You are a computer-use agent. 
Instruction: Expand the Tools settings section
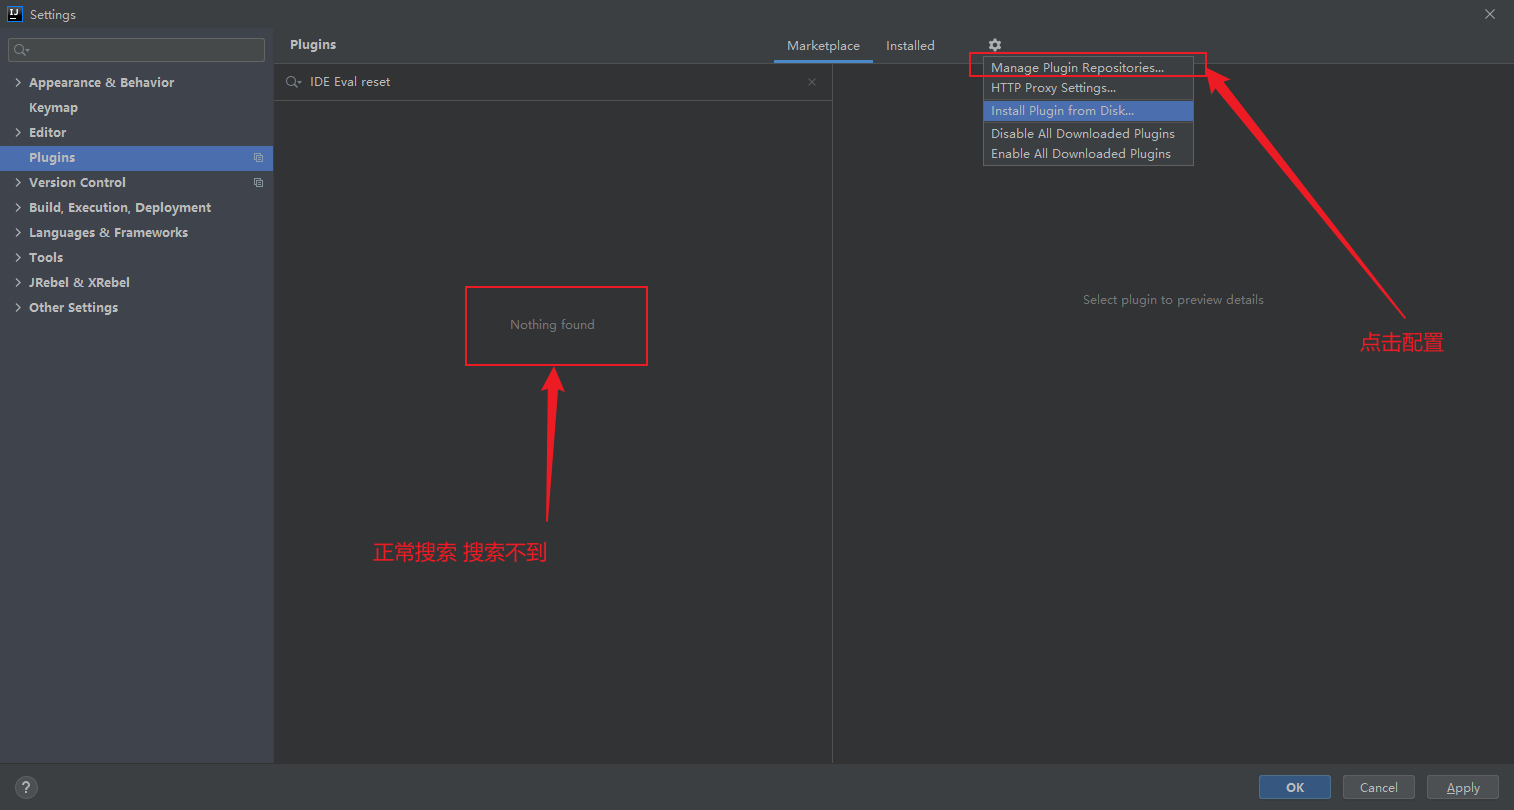pyautogui.click(x=17, y=257)
